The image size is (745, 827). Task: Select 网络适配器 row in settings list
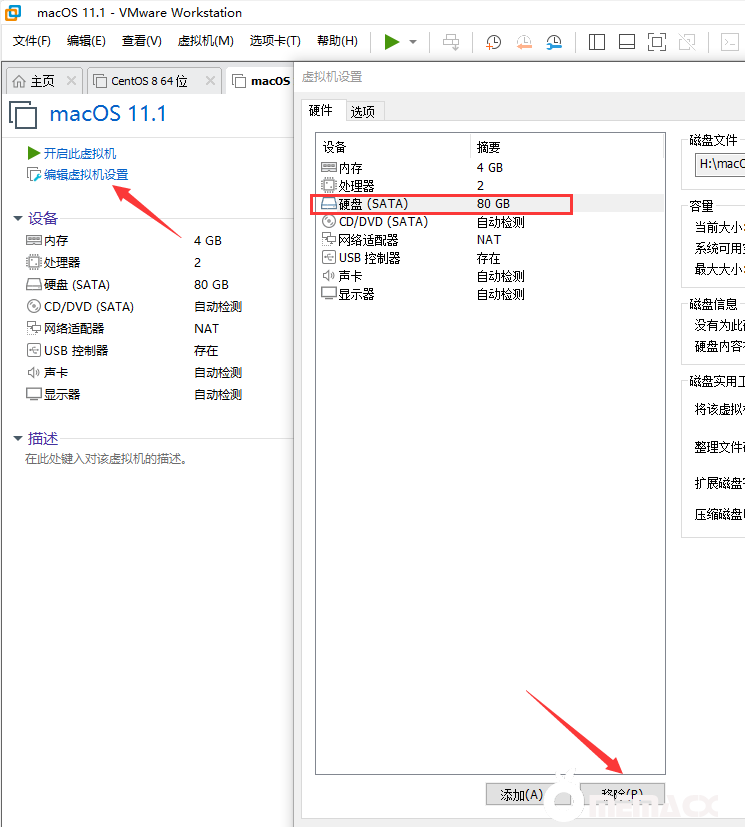(489, 240)
